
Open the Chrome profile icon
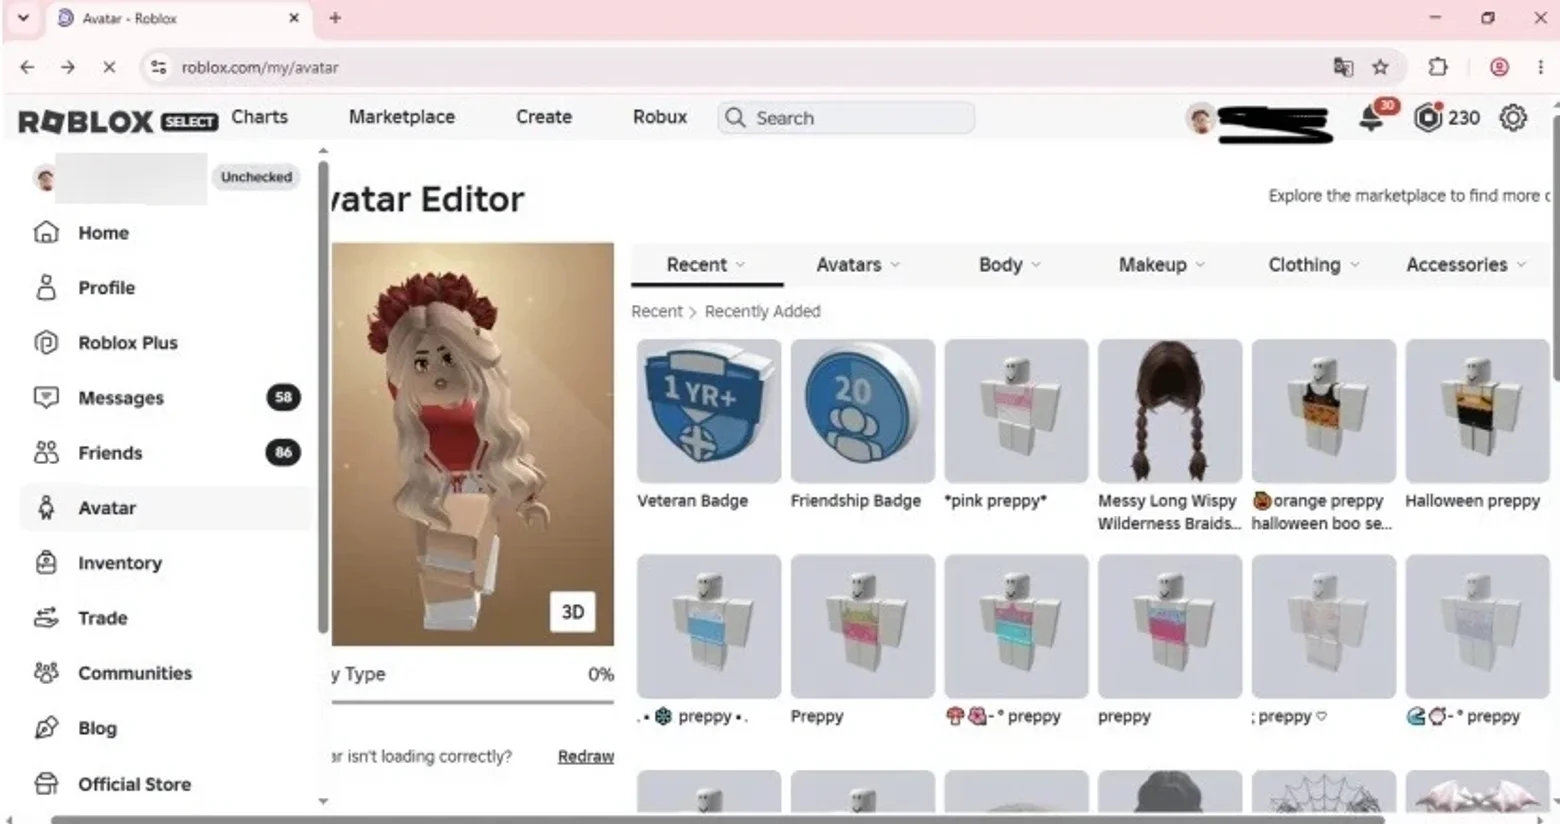[x=1499, y=67]
